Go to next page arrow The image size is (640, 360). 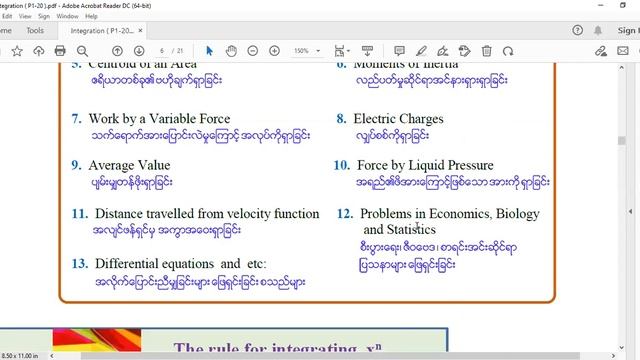click(x=139, y=51)
